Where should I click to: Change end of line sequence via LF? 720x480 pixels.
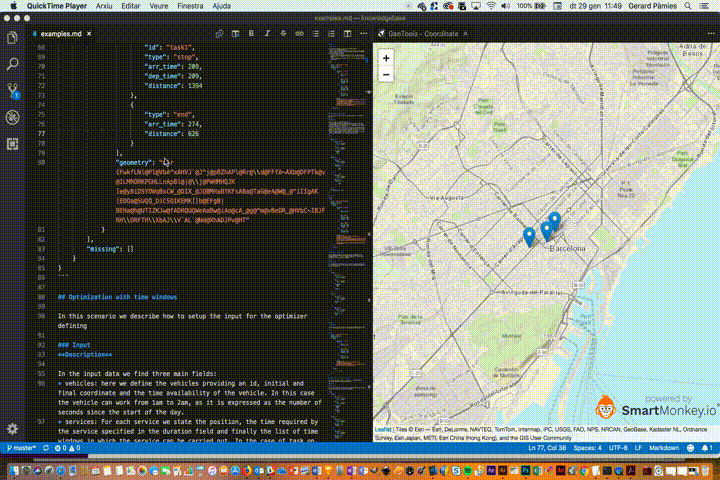point(638,448)
